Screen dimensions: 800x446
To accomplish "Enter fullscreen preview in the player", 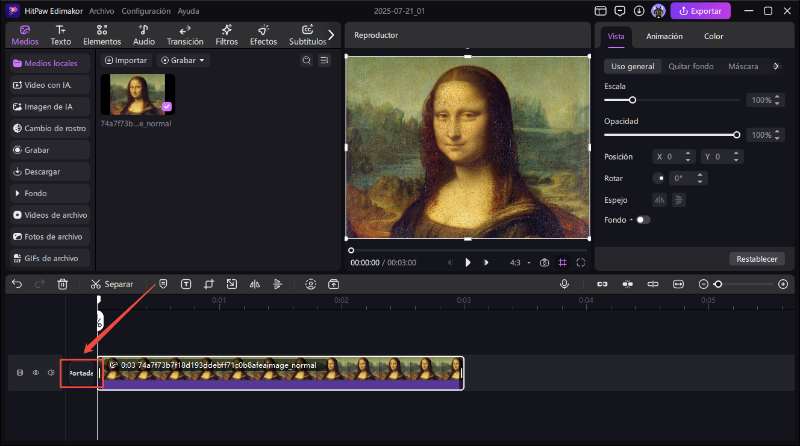I will [x=580, y=262].
